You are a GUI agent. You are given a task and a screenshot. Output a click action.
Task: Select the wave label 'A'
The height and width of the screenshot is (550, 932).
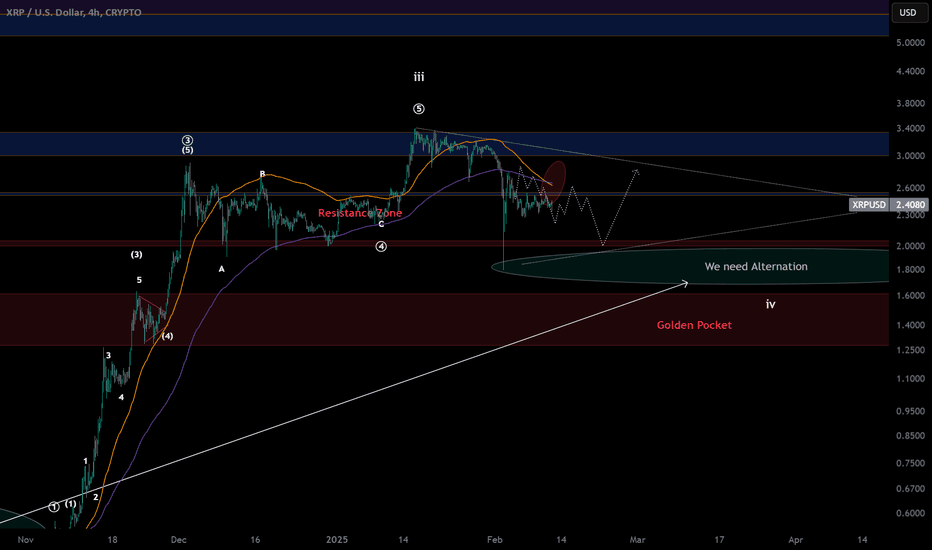click(x=222, y=269)
